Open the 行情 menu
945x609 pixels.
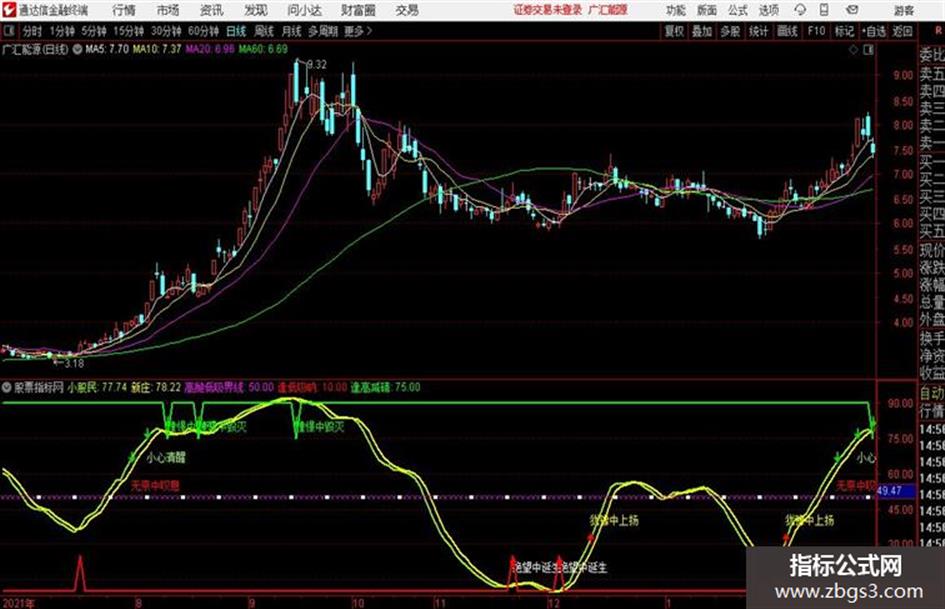(x=124, y=10)
